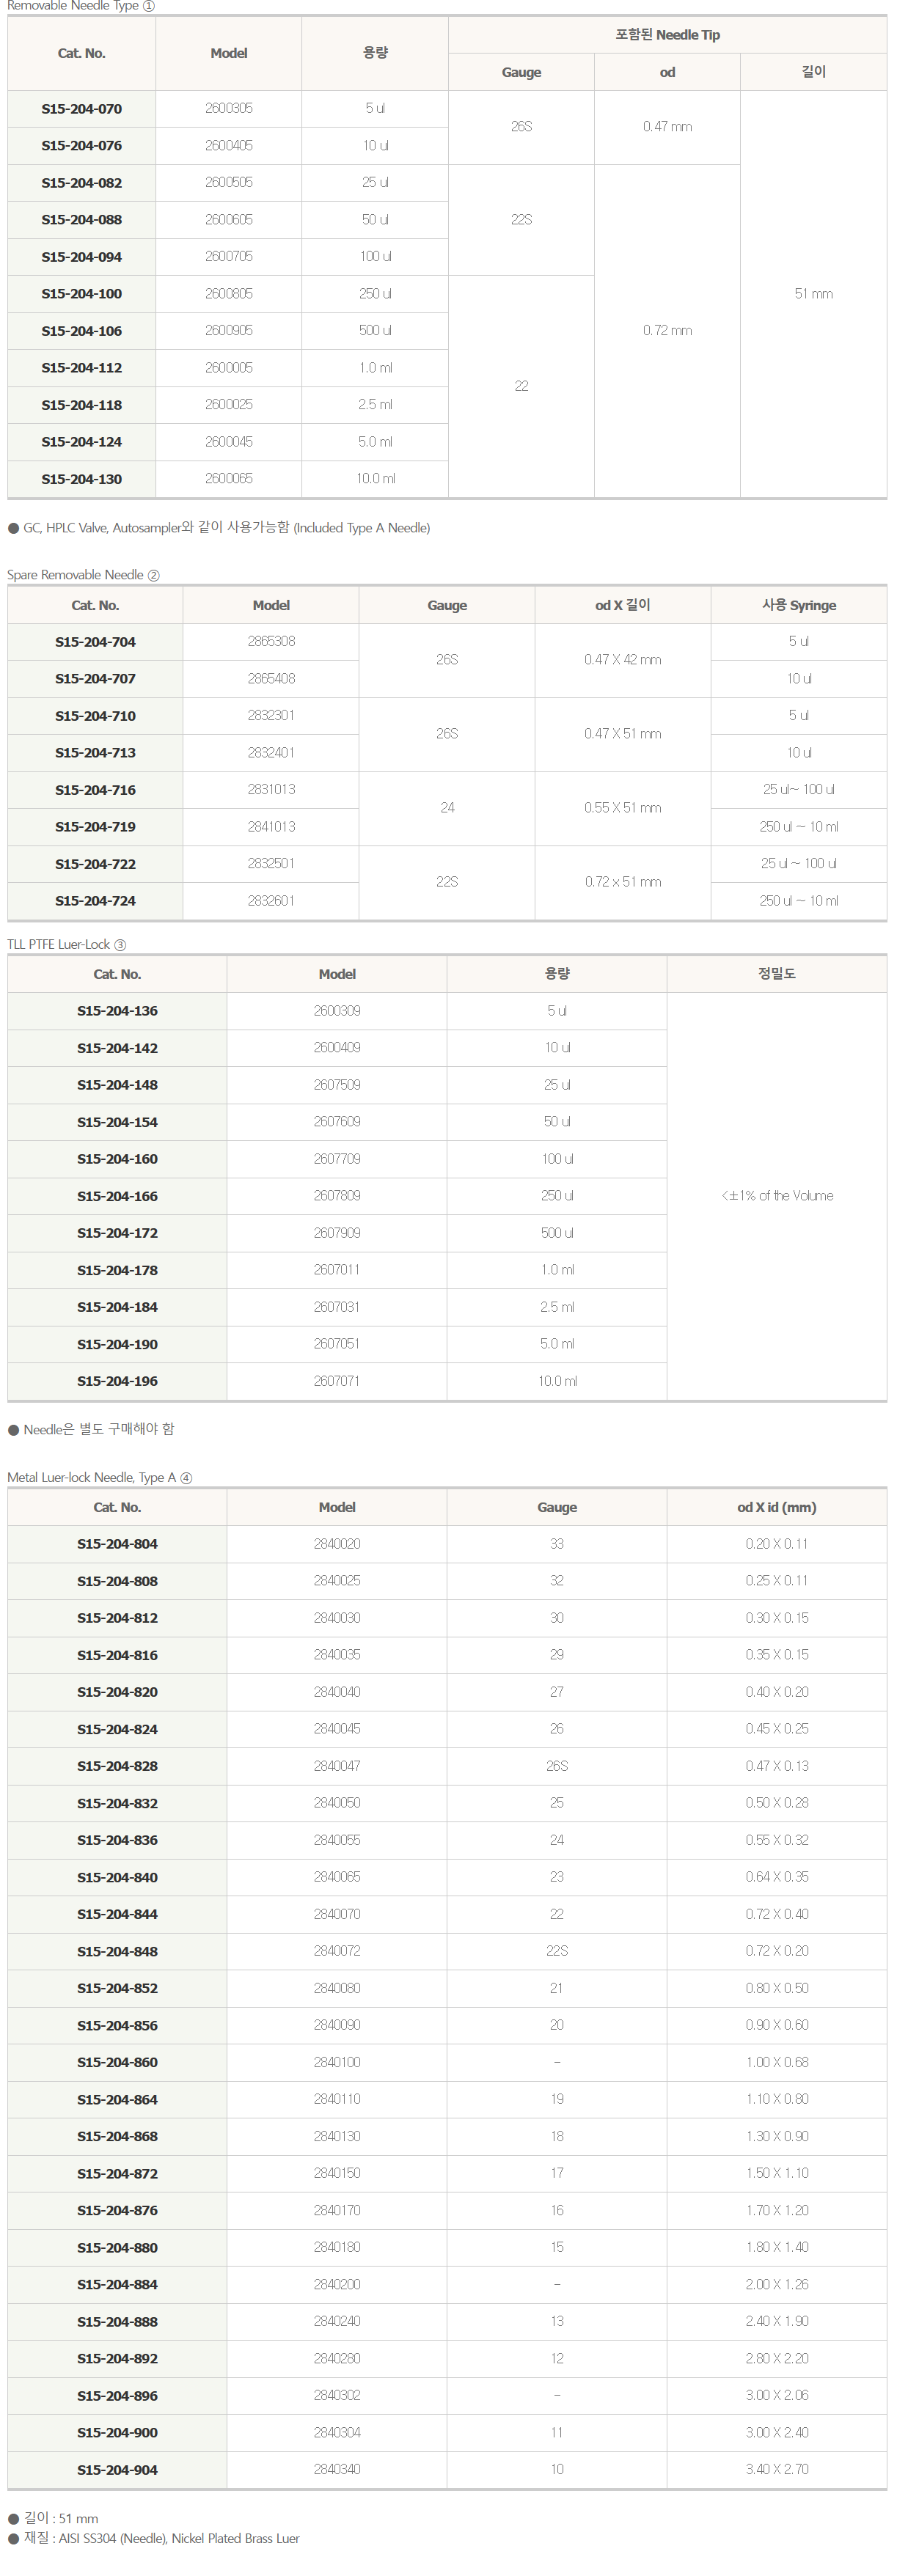Select catalog number S15-204-904
The height and width of the screenshot is (2576, 897).
[x=117, y=2469]
